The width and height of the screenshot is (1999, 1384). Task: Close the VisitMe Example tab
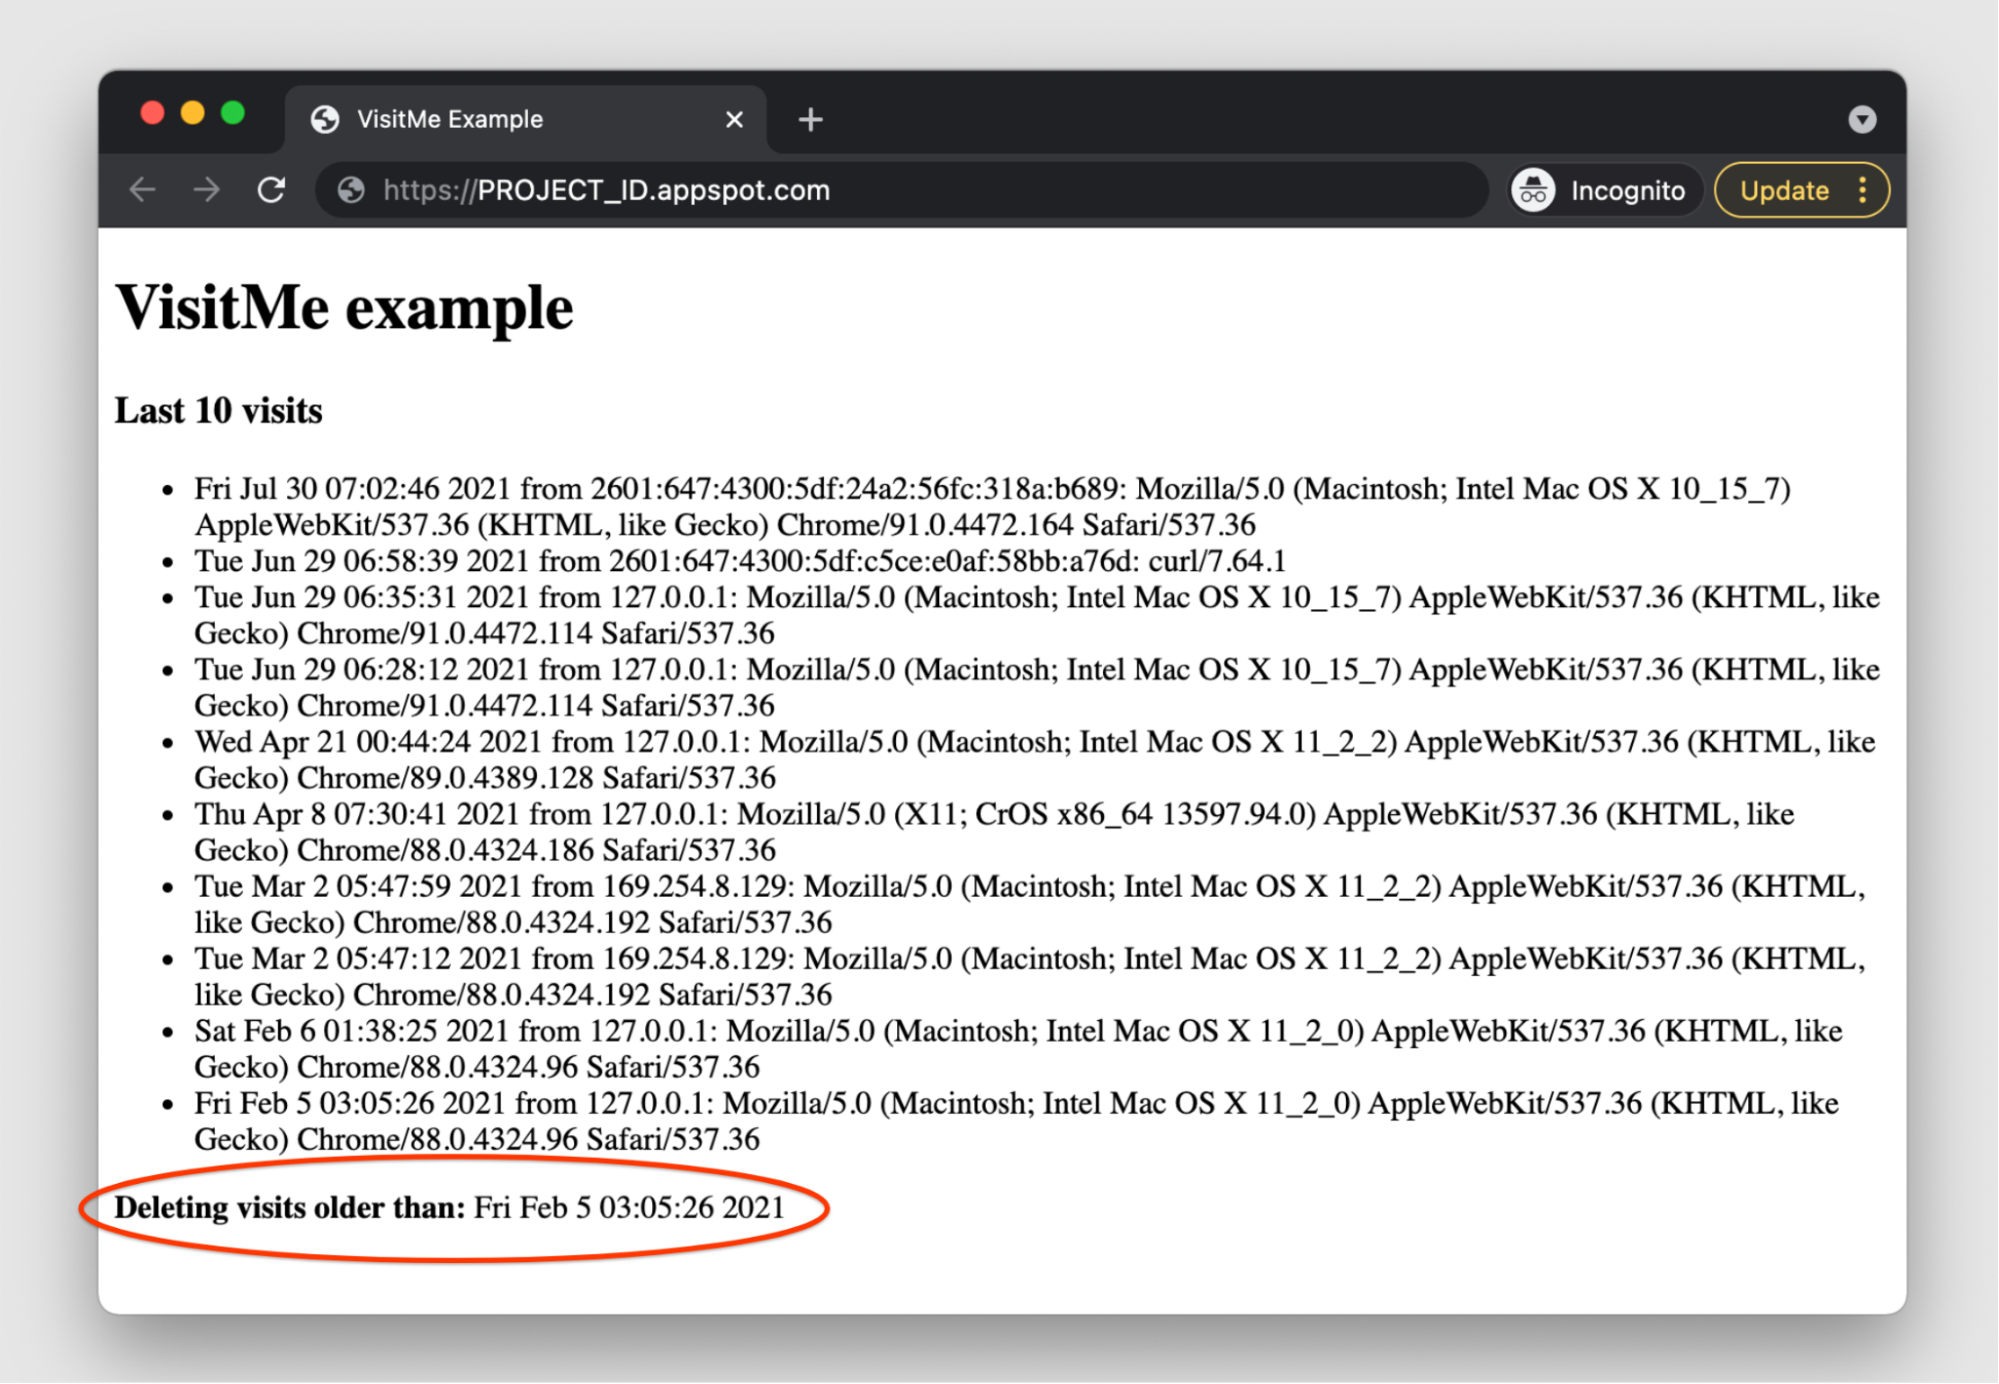click(x=734, y=120)
